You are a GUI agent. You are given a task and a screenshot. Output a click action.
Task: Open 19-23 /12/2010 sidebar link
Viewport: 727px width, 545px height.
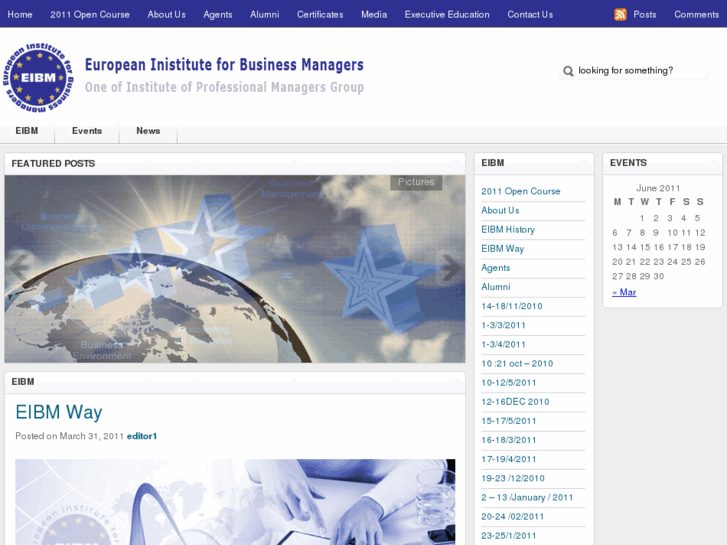click(x=513, y=478)
